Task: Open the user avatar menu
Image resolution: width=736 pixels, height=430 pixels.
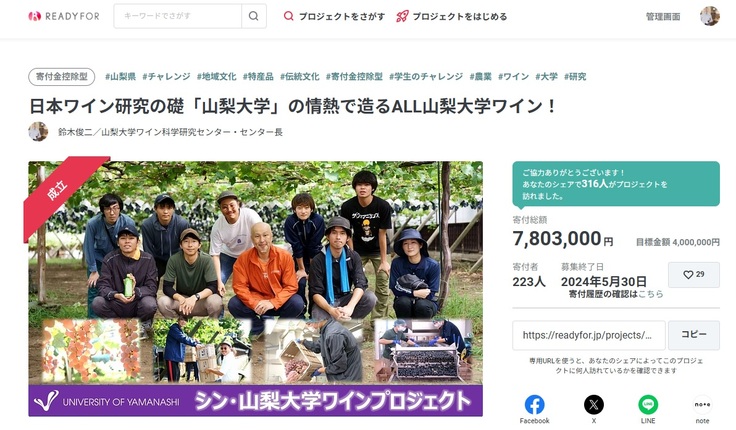Action: pyautogui.click(x=710, y=16)
